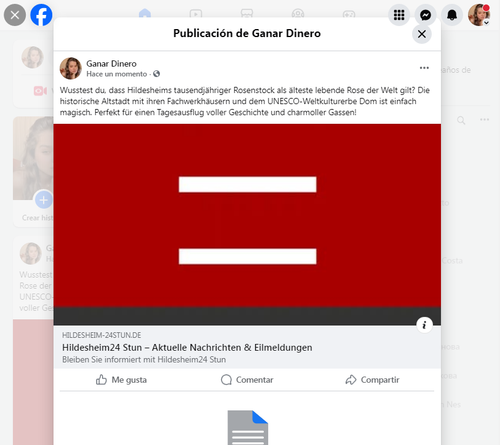Click the live video camera icon in background
The width and height of the screenshot is (500, 445).
[40, 91]
